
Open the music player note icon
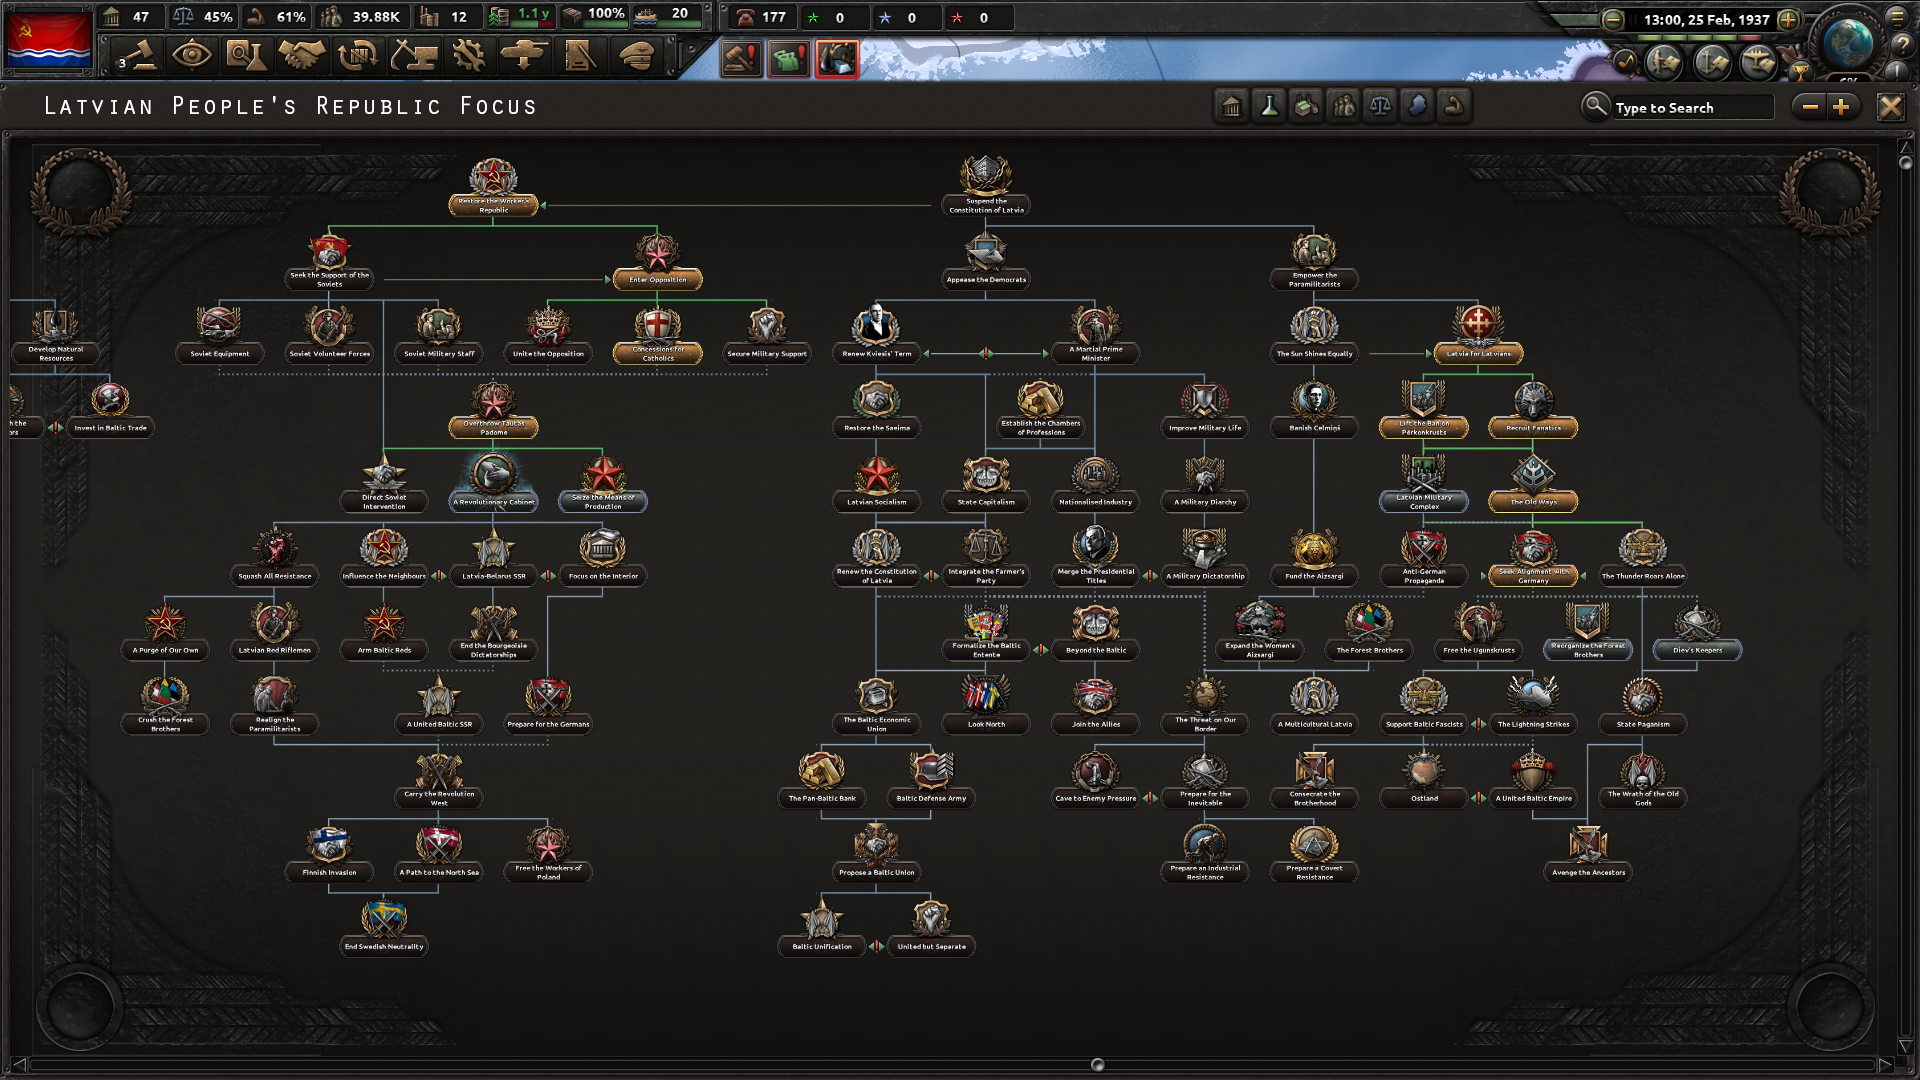pyautogui.click(x=1625, y=62)
